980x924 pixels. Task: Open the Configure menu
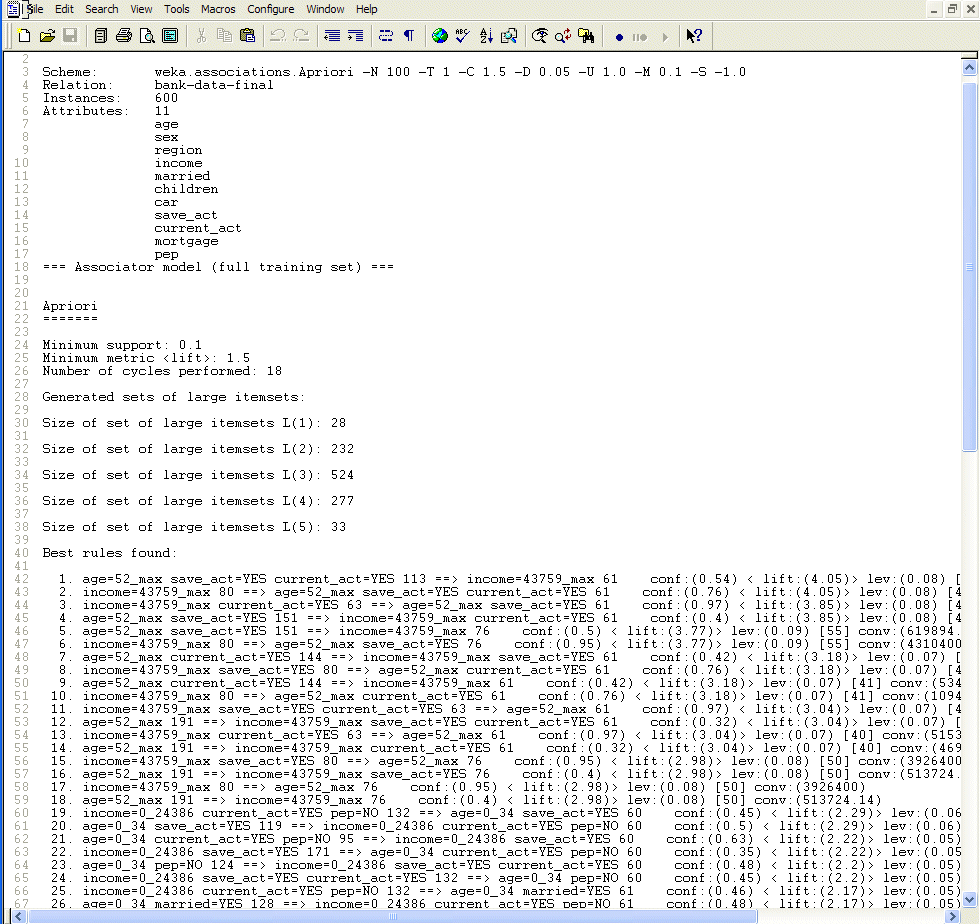point(271,9)
